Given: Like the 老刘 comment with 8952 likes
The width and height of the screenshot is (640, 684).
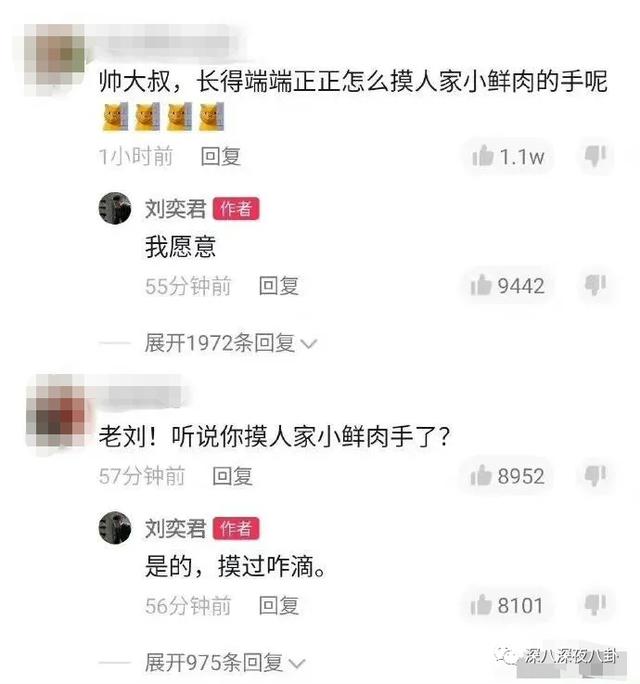Looking at the screenshot, I should (507, 475).
